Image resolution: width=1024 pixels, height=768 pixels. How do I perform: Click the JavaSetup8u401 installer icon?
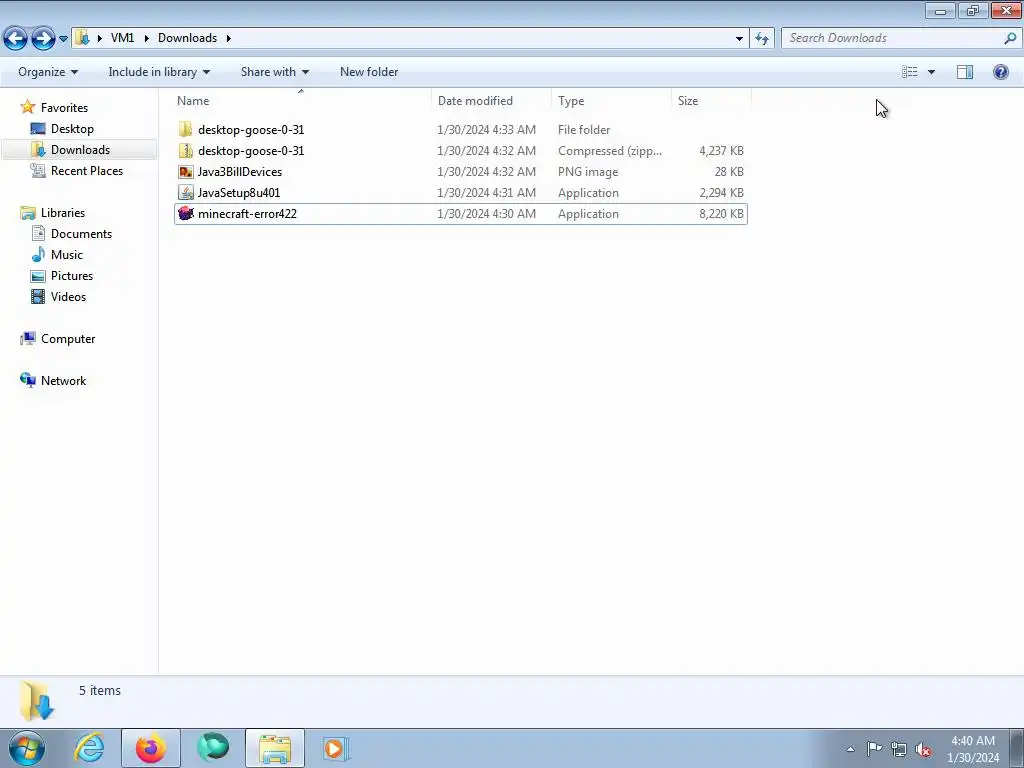[186, 193]
